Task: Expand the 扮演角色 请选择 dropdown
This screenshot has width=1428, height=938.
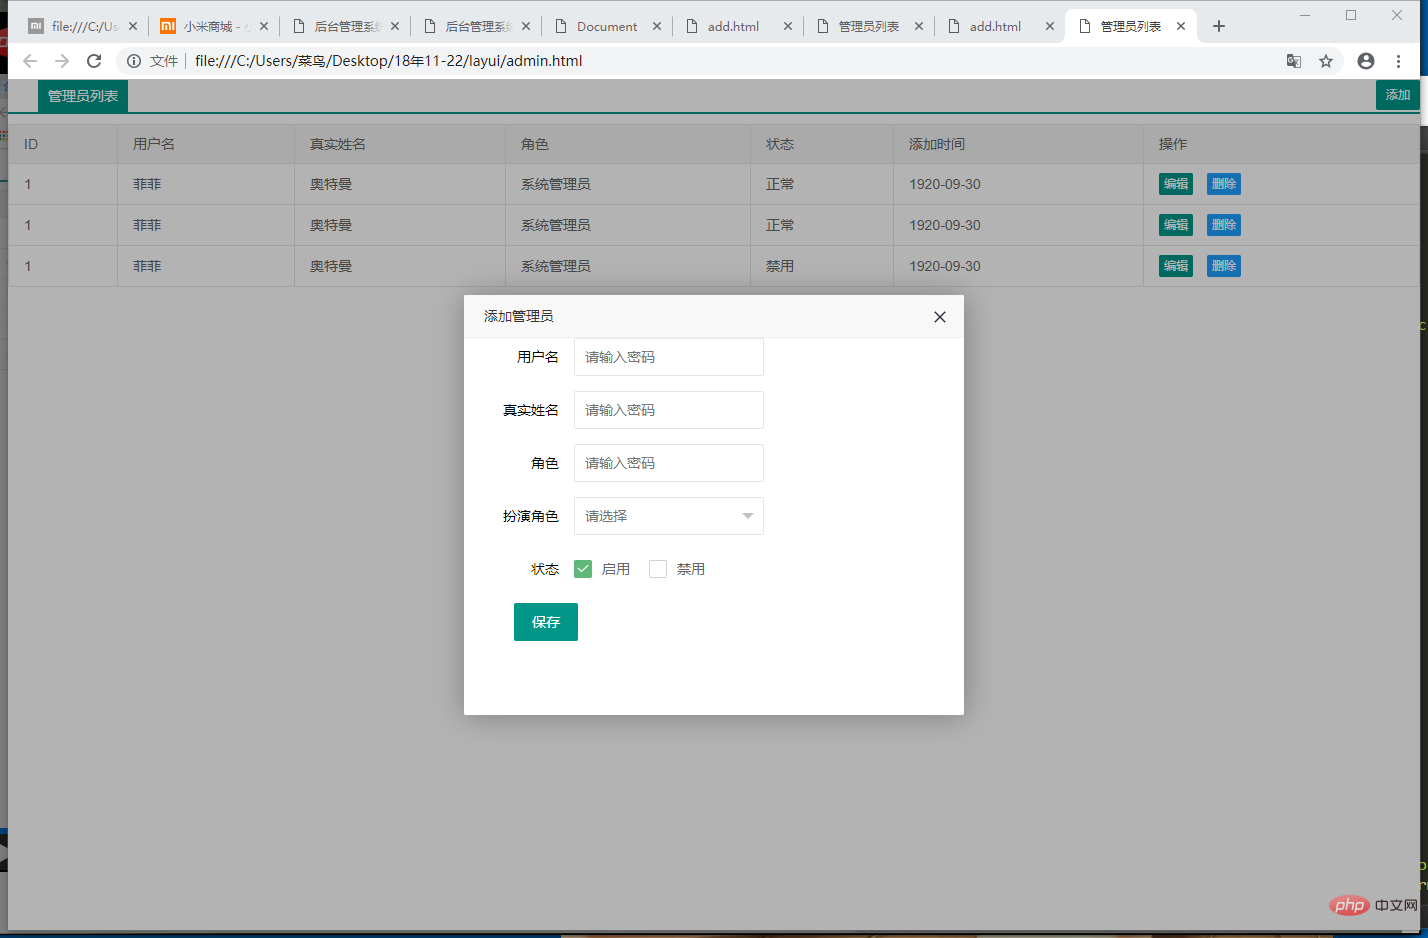Action: click(x=669, y=516)
